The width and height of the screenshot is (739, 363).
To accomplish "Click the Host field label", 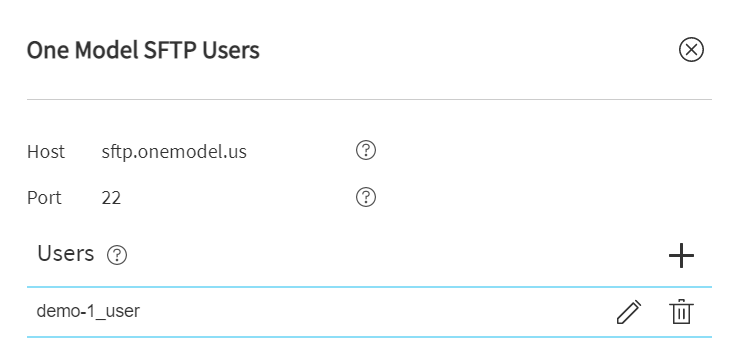I will pos(46,152).
